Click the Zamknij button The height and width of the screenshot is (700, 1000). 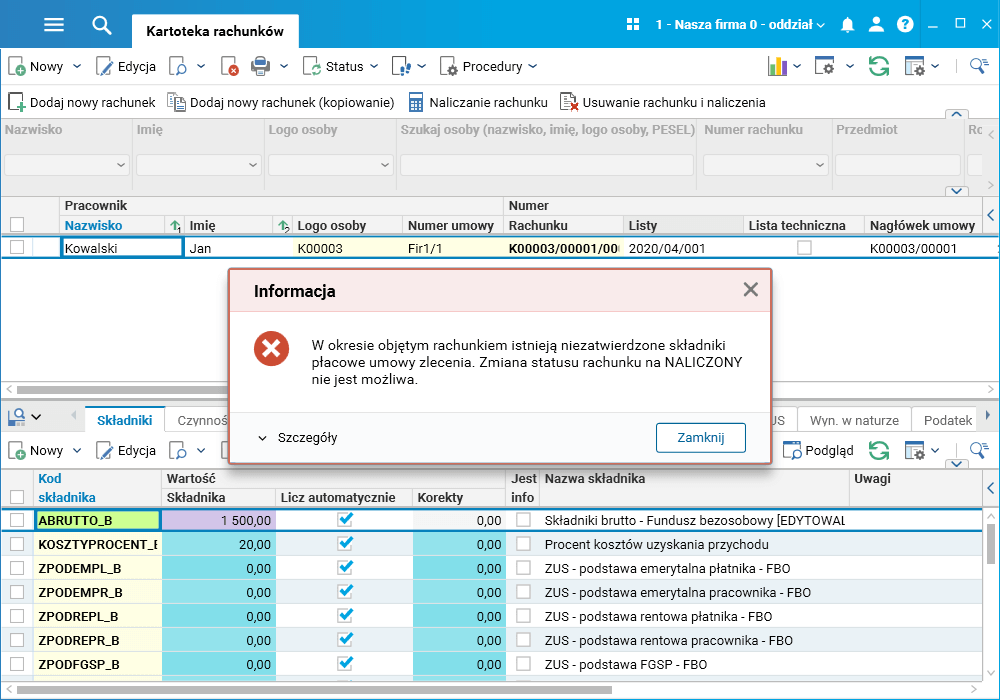coord(700,437)
